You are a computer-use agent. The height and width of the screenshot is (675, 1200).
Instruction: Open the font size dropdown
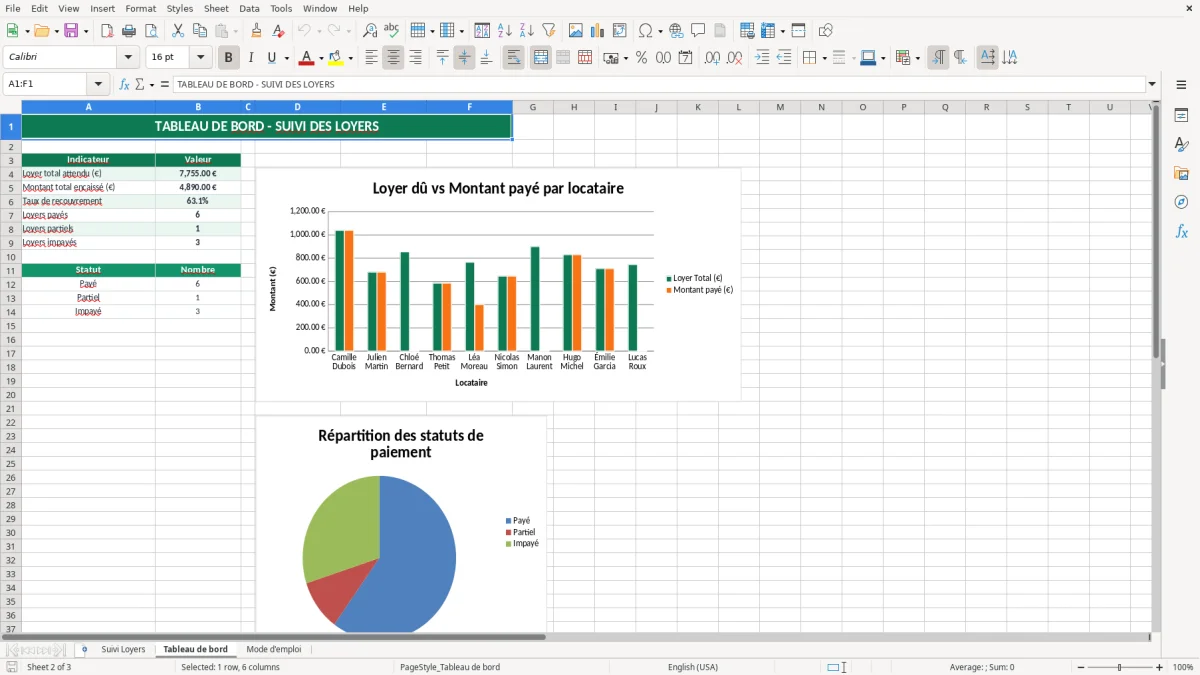[200, 58]
